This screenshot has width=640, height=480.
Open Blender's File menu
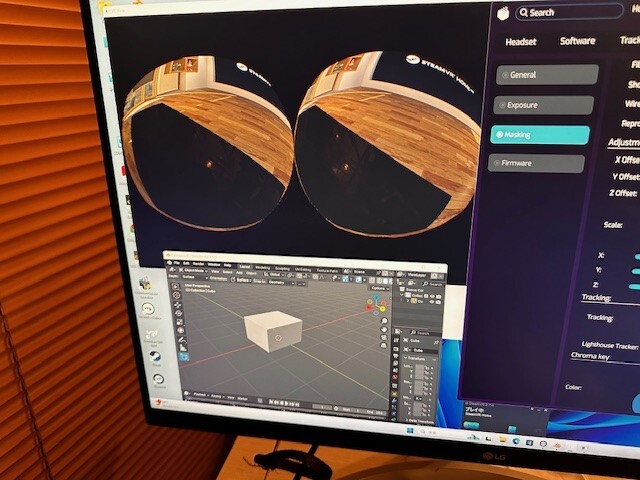[x=176, y=263]
